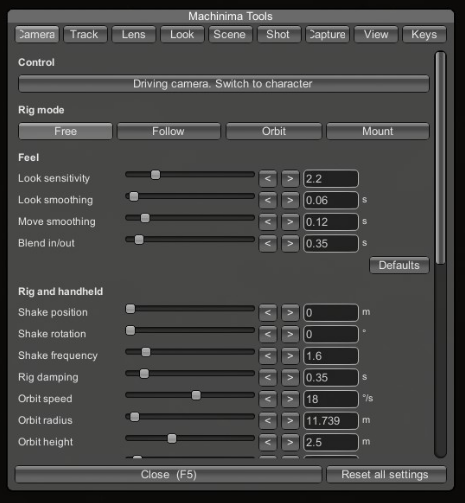Click the Orbit radius value field

[x=331, y=421]
